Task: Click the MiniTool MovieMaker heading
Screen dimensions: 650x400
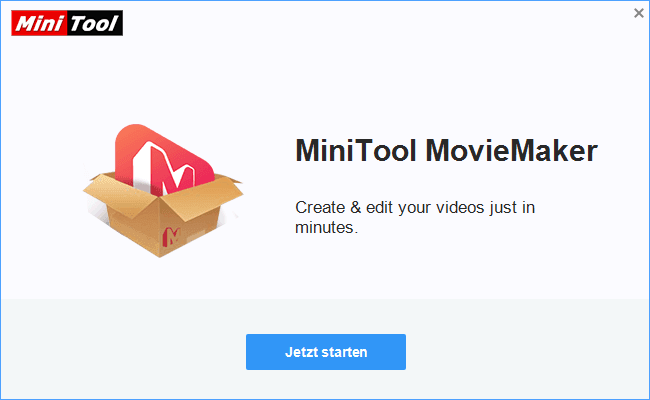Action: 446,152
